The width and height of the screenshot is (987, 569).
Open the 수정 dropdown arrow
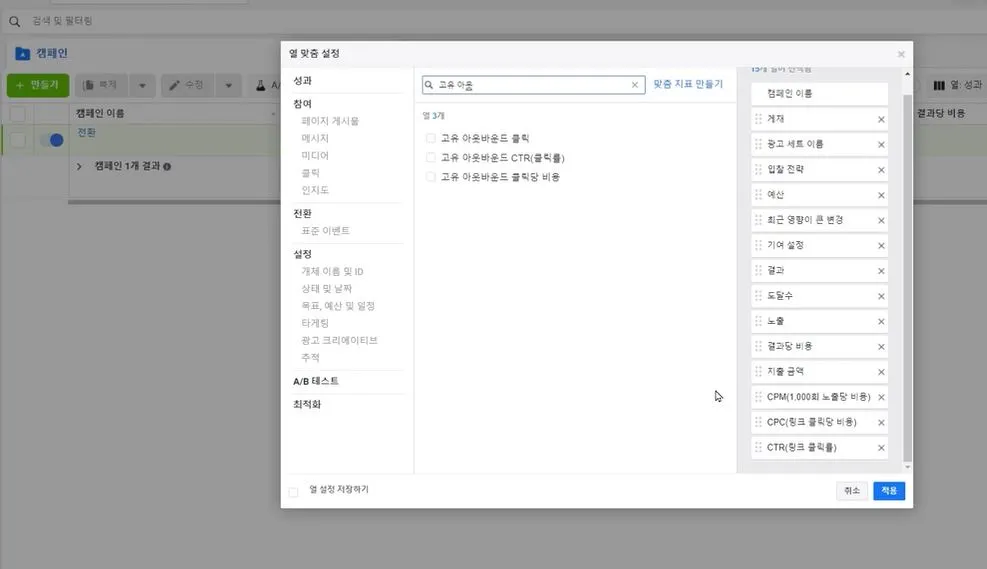click(x=228, y=85)
